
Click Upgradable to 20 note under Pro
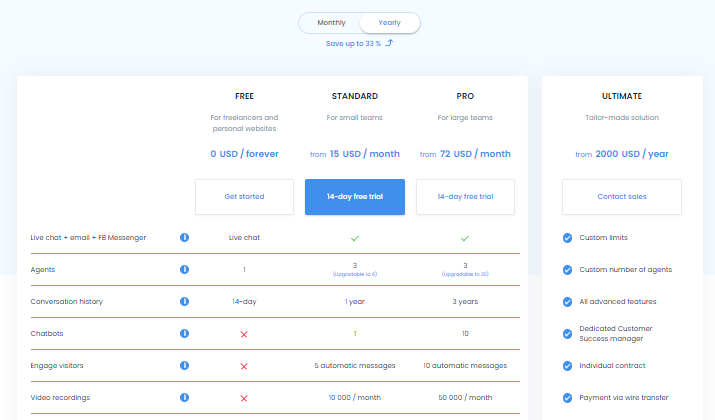click(x=465, y=274)
